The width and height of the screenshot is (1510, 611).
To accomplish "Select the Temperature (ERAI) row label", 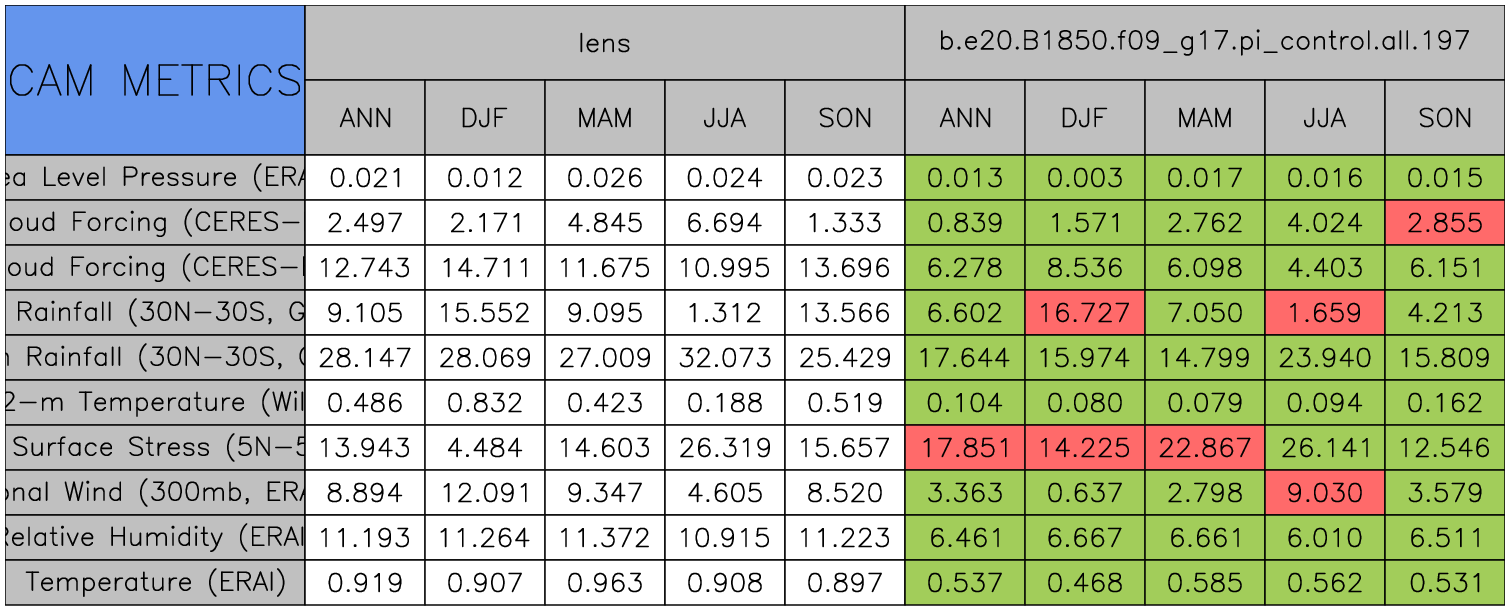I will [x=155, y=583].
